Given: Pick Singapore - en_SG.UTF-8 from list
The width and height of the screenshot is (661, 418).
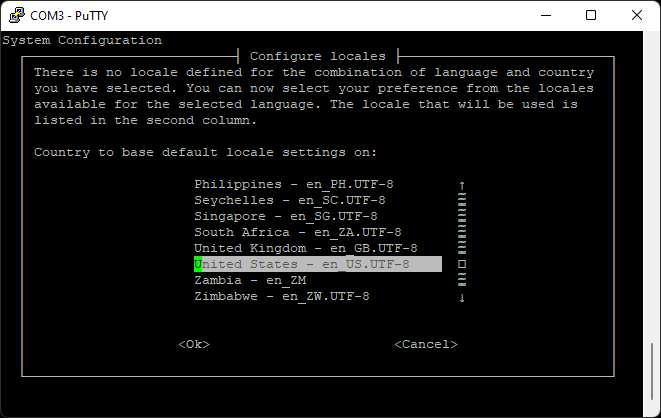Looking at the screenshot, I should pyautogui.click(x=285, y=216).
